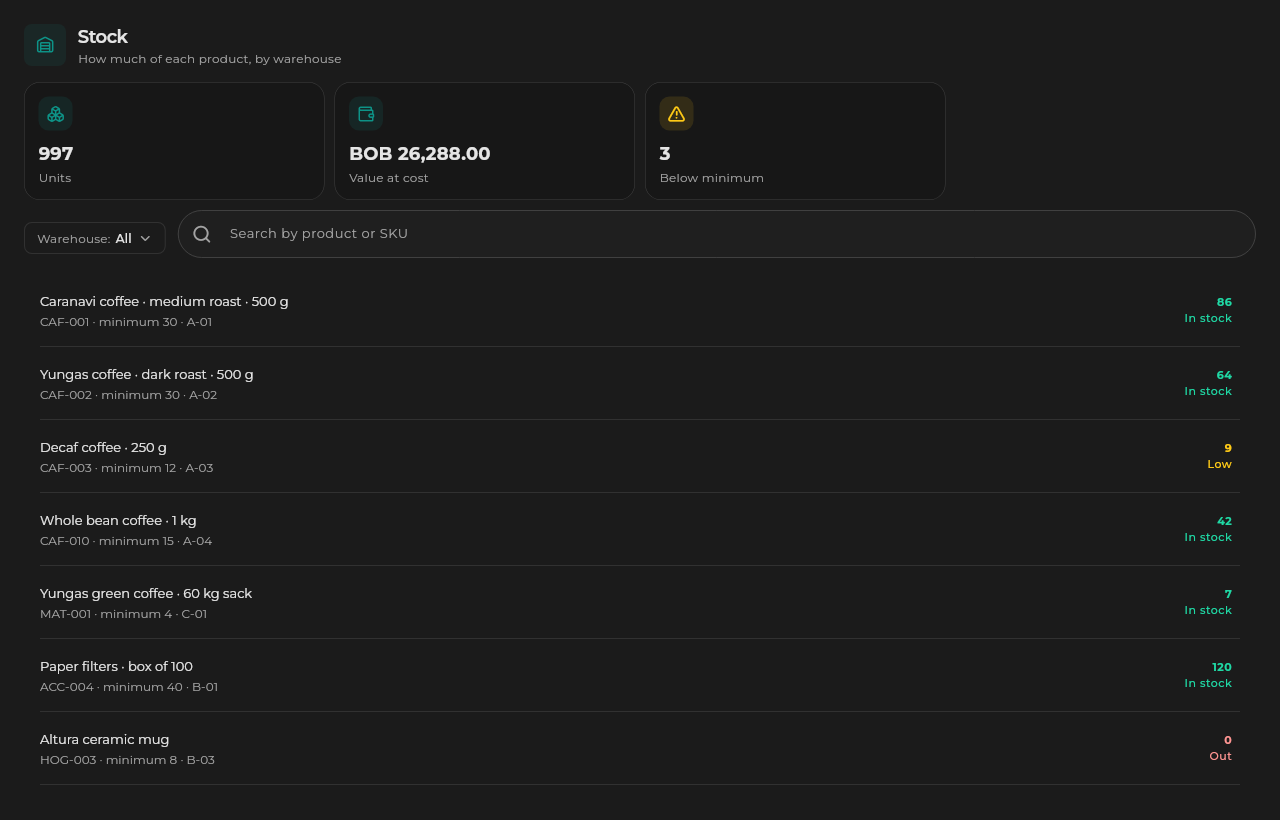This screenshot has height=820, width=1280.
Task: Click the wallet icon above value at cost
Action: click(x=366, y=114)
